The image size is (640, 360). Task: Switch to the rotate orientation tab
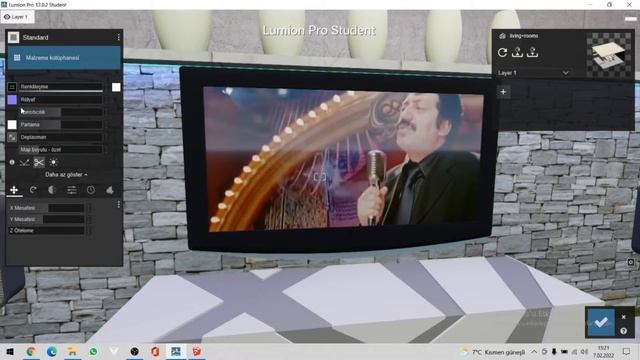pos(33,190)
